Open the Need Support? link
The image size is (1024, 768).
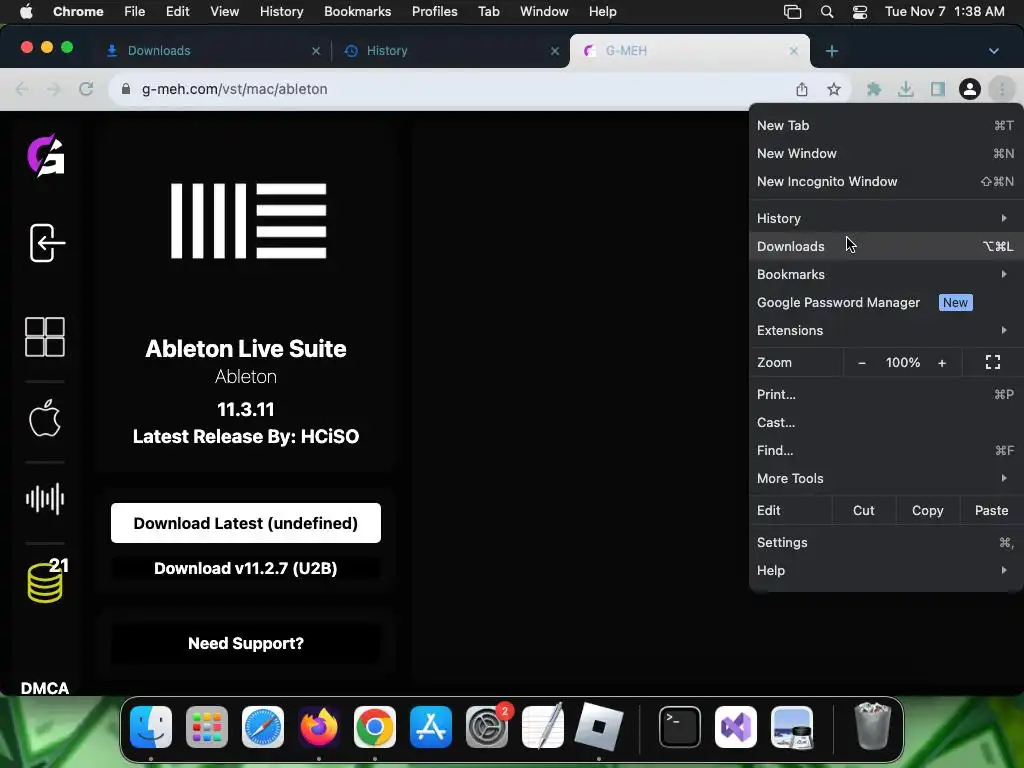(x=246, y=643)
